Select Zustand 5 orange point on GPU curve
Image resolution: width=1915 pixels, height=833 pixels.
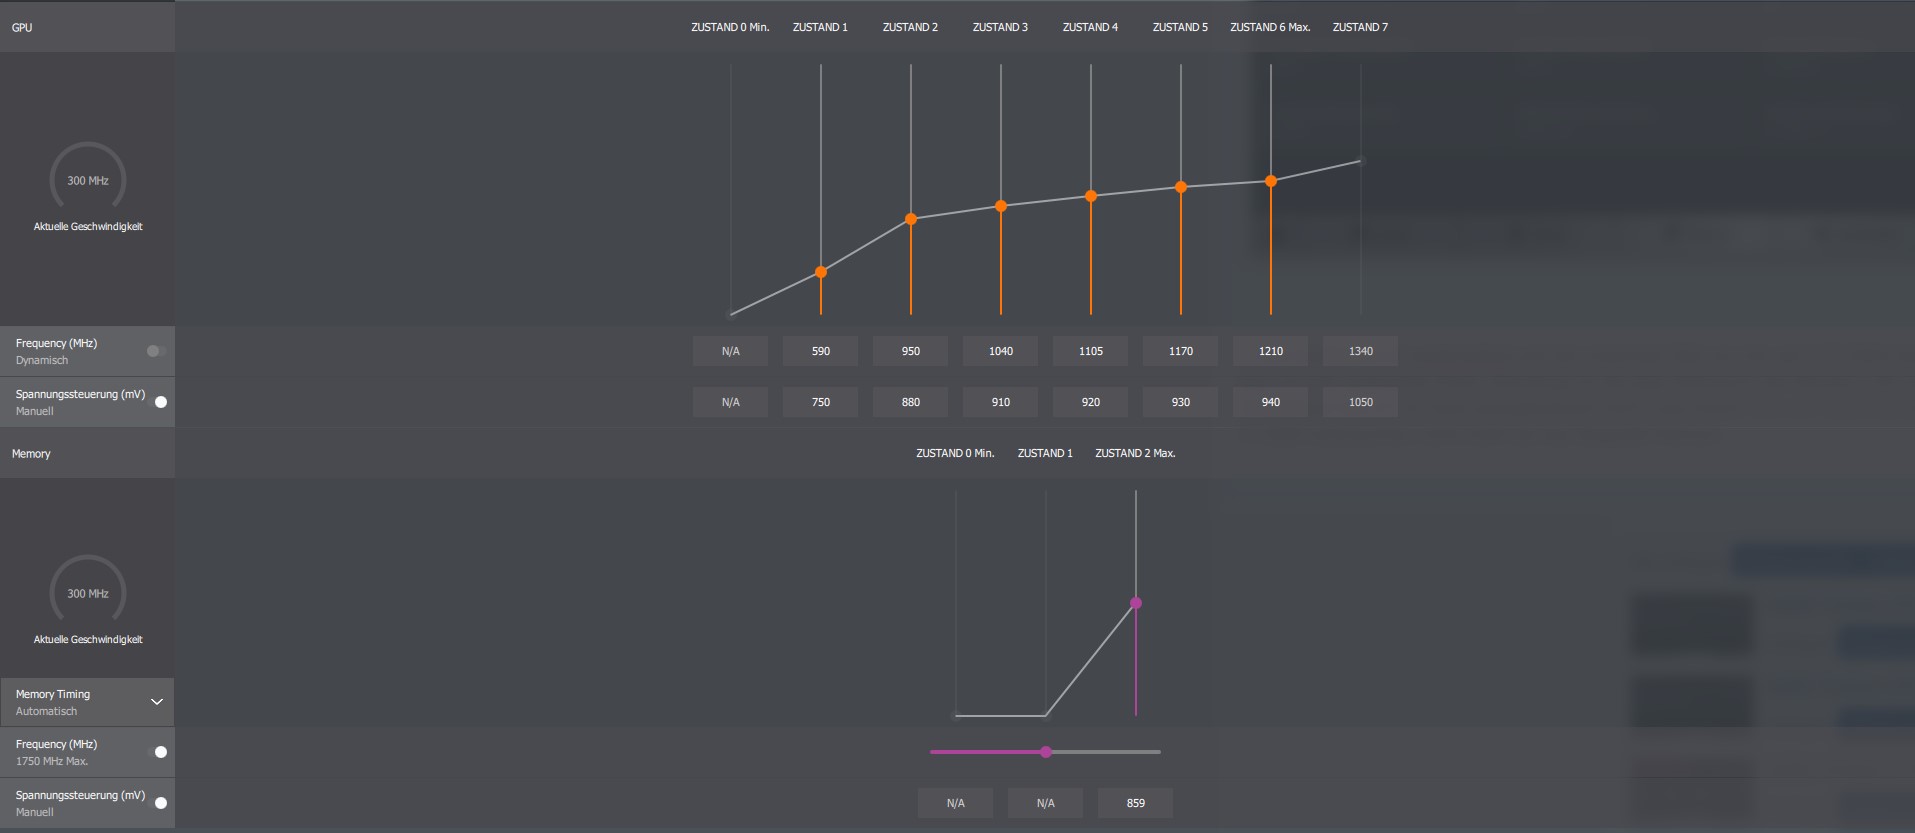pyautogui.click(x=1181, y=187)
